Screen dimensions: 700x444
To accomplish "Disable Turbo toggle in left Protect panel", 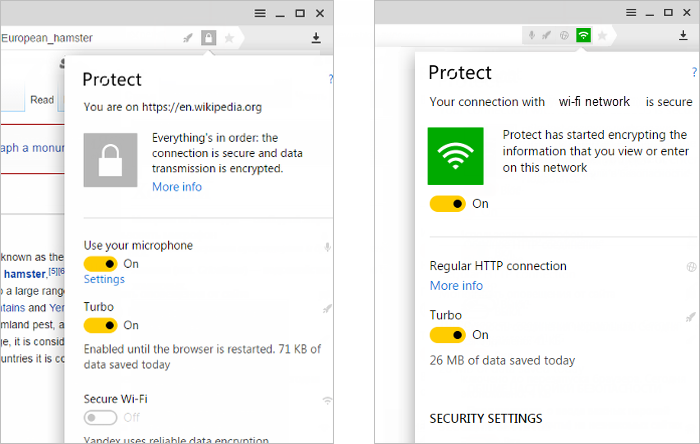I will [100, 325].
